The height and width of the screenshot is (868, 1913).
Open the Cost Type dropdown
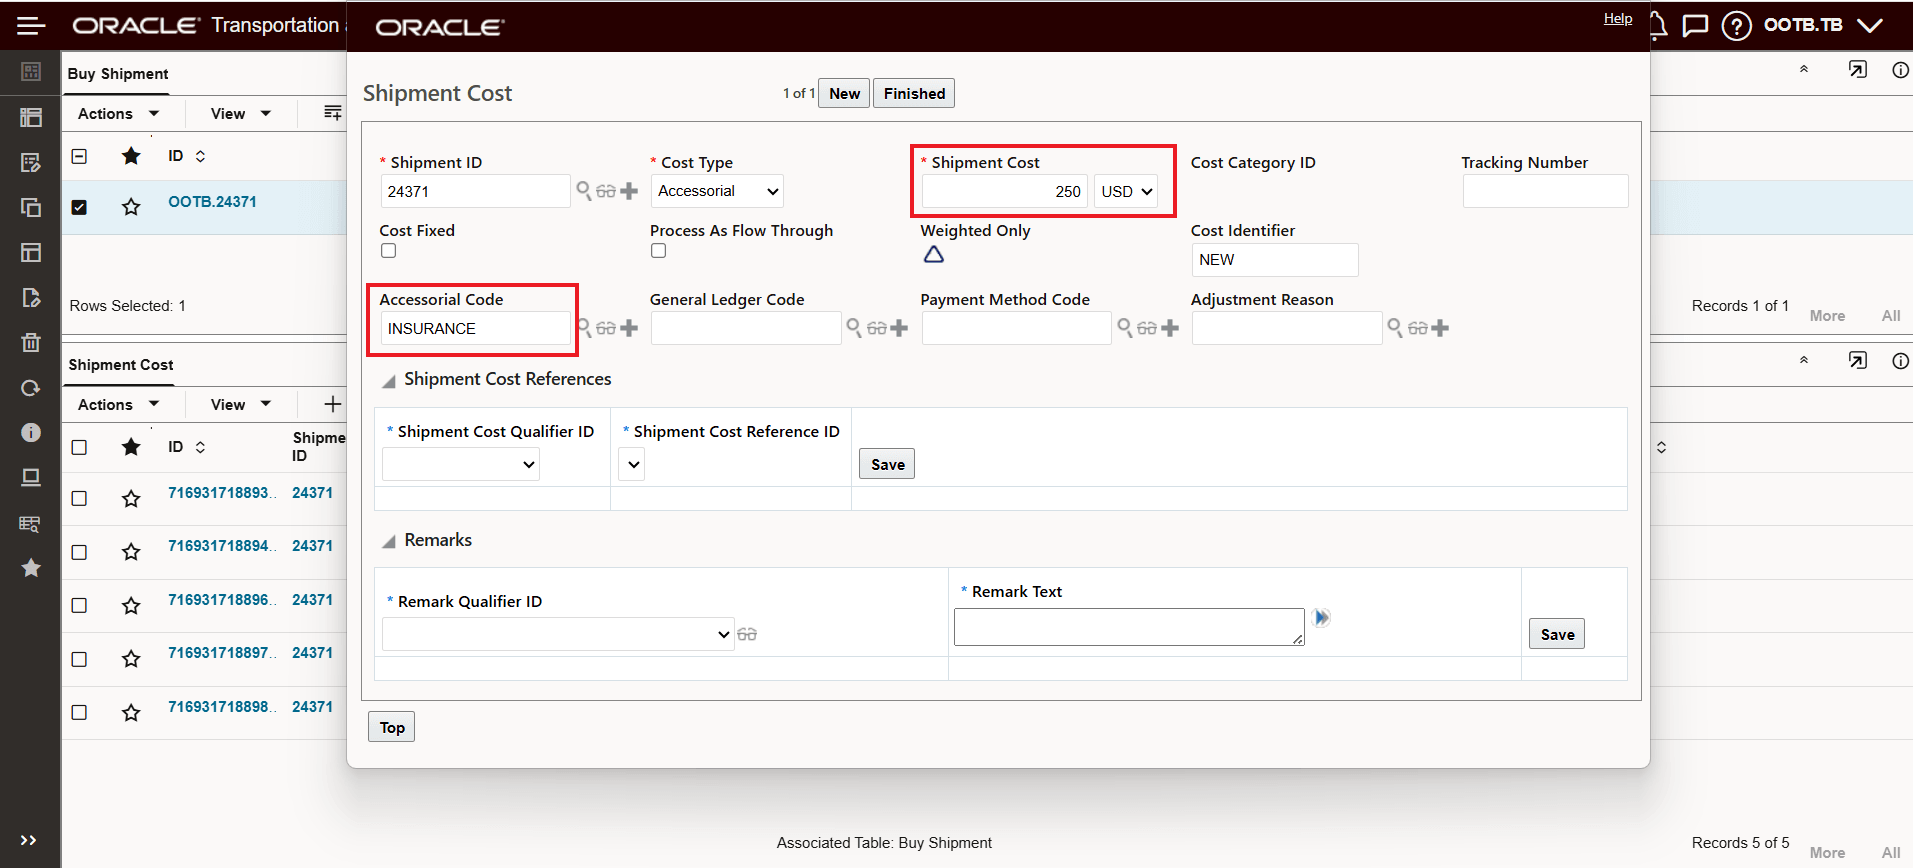(717, 191)
